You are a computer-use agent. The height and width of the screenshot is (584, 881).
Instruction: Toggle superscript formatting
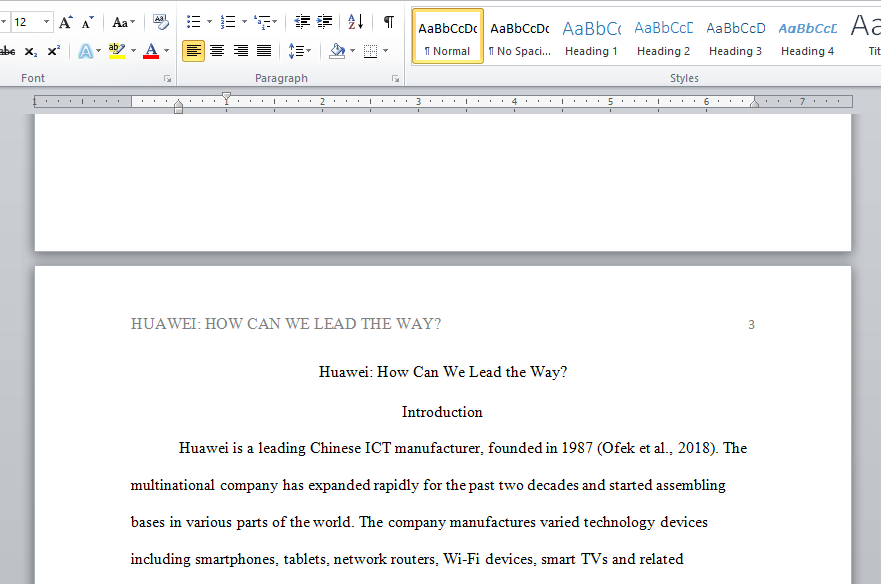click(x=53, y=51)
